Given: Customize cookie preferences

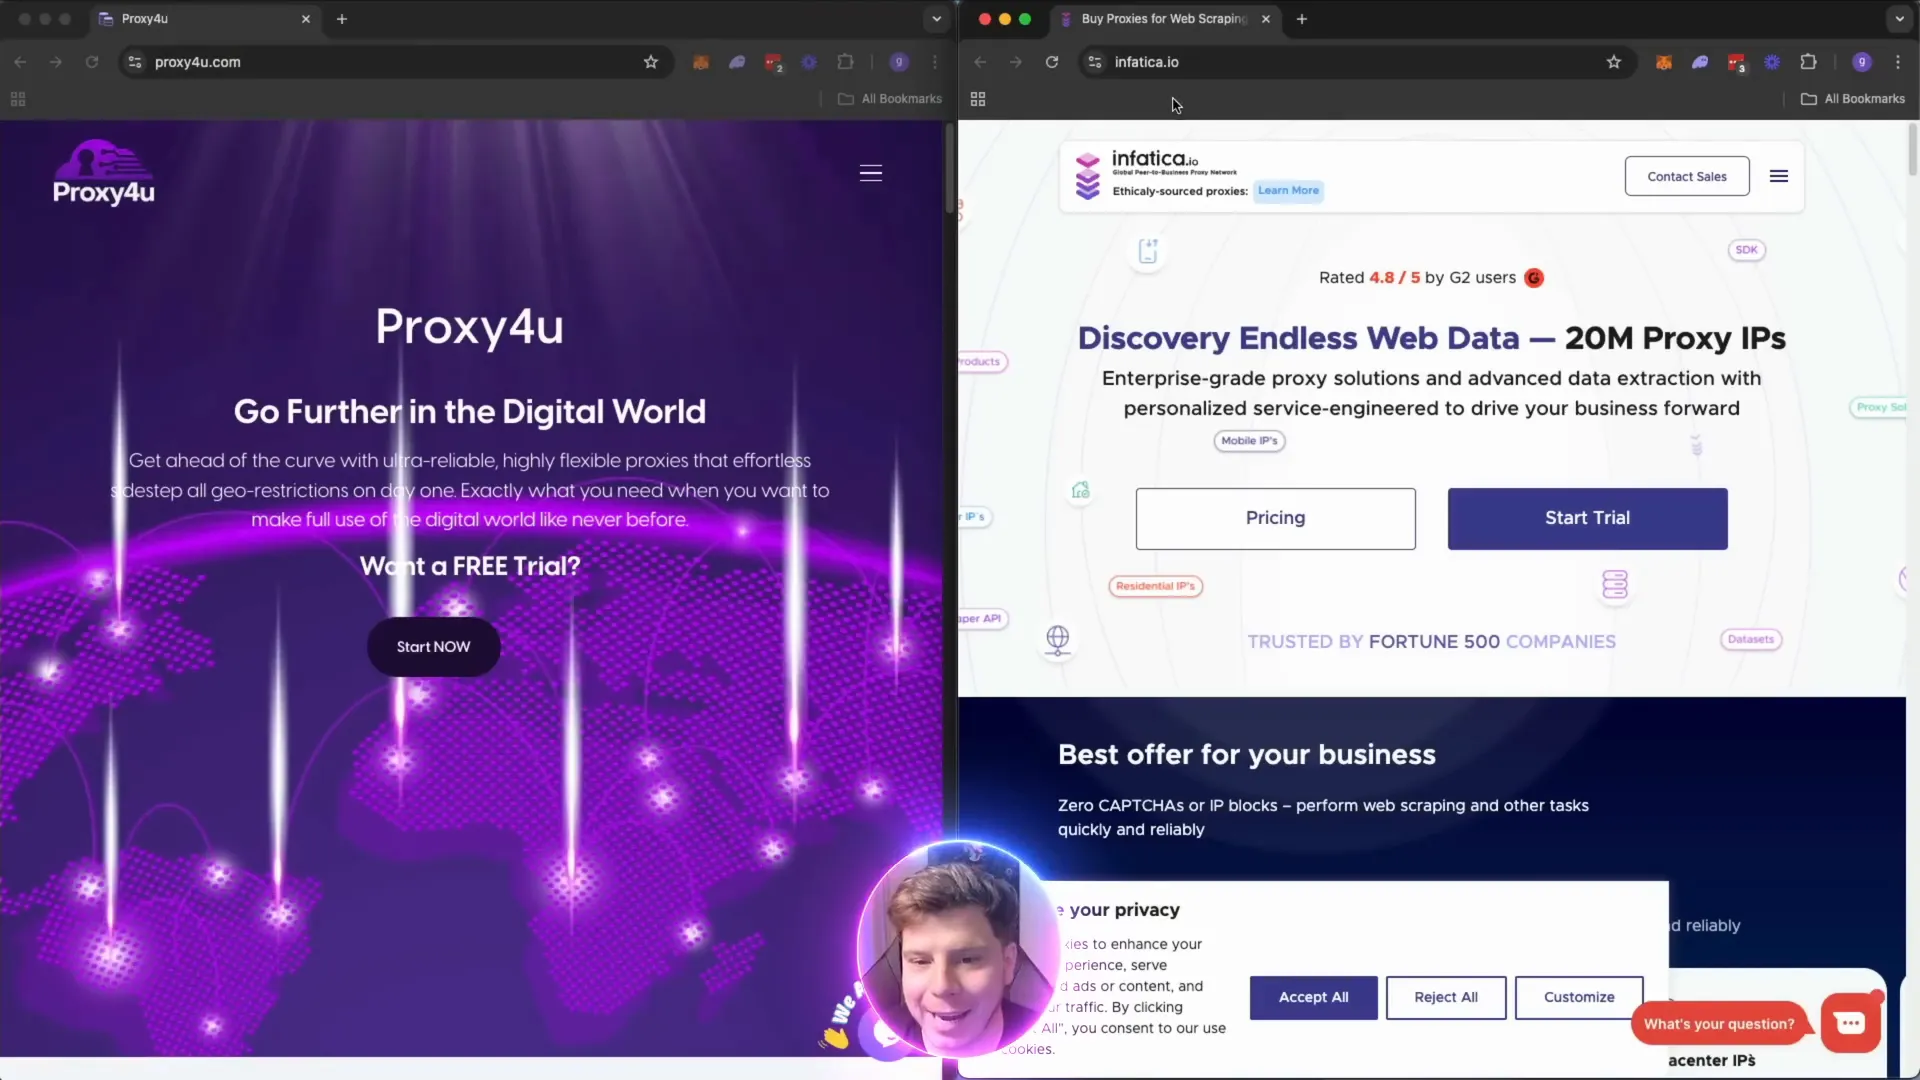Looking at the screenshot, I should point(1579,997).
